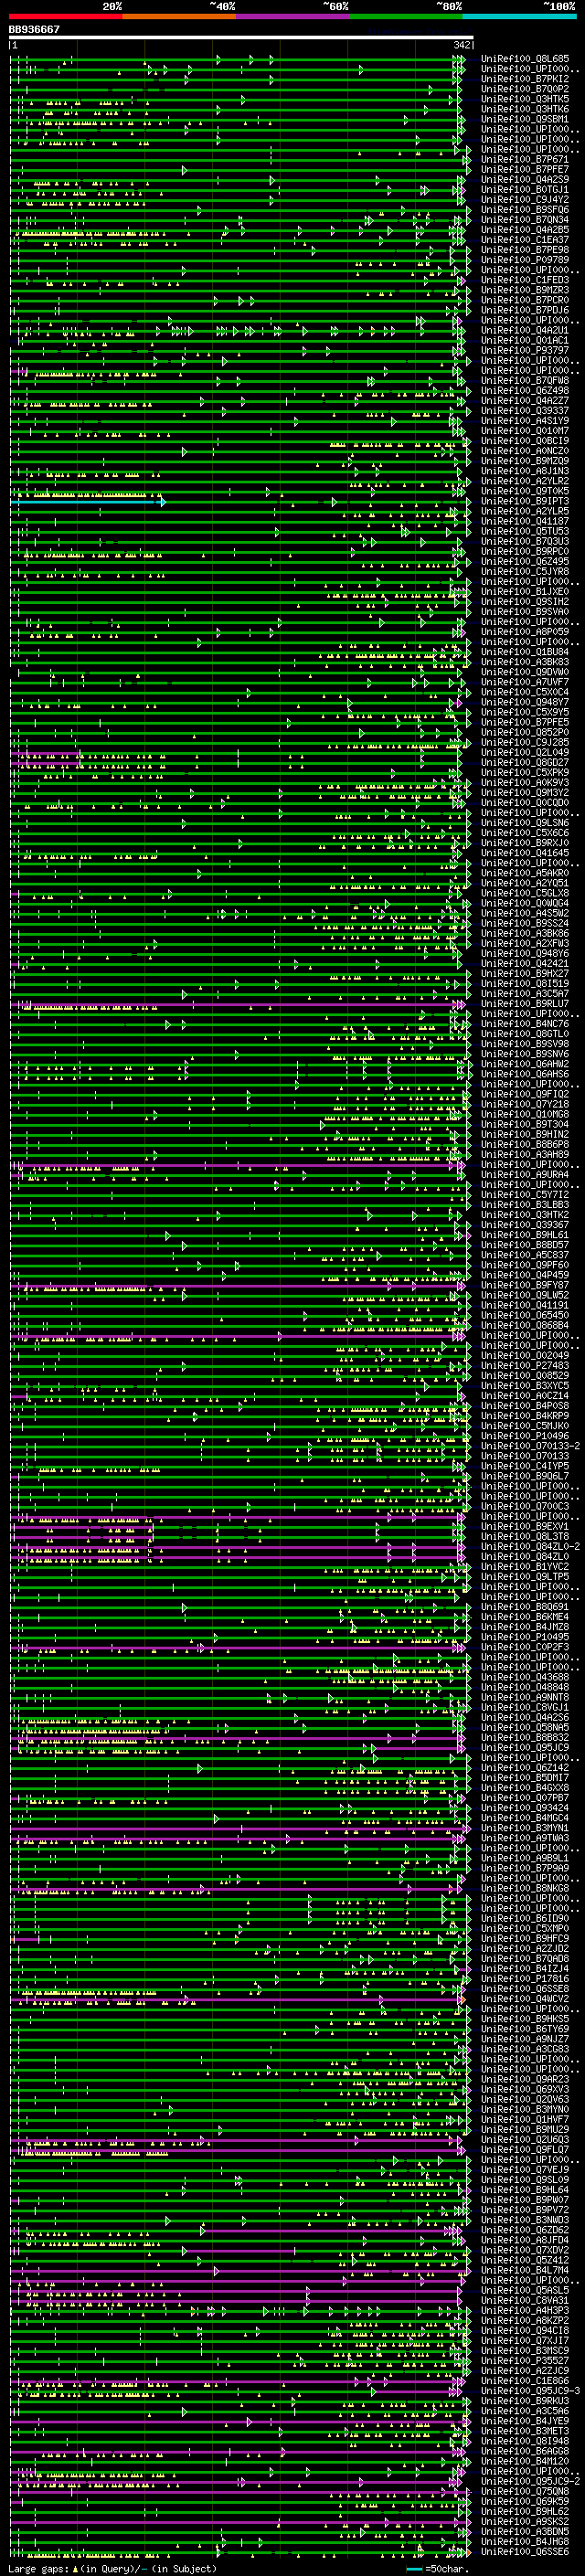Select the UniRef100_B9MZR3 label
The width and height of the screenshot is (585, 2576).
[x=524, y=290]
